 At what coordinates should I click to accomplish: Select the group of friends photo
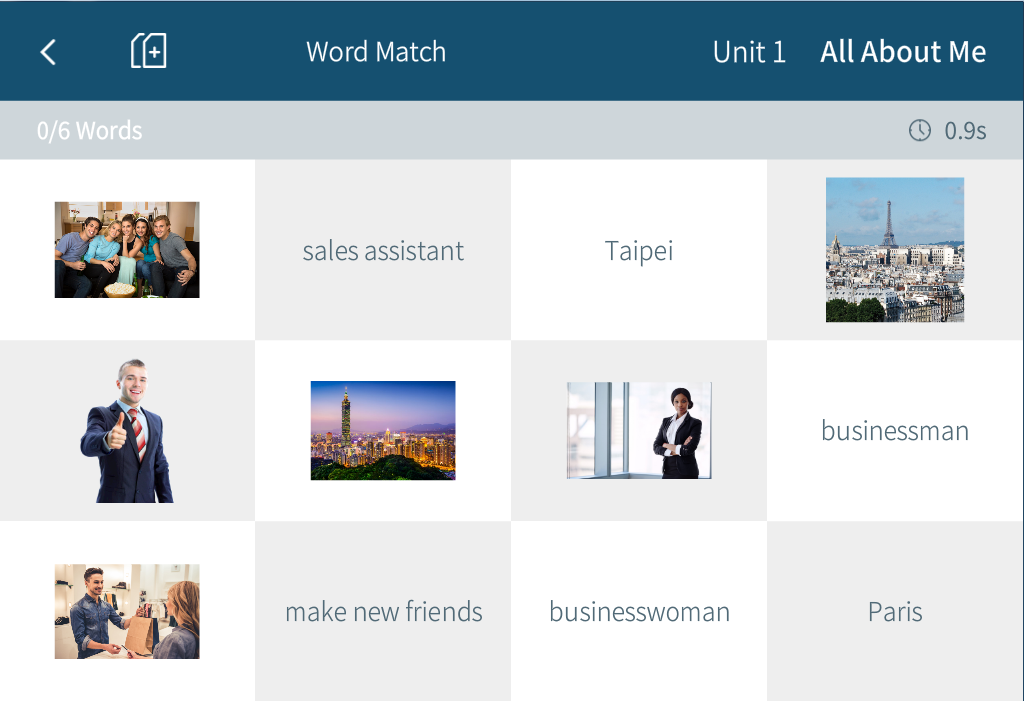[127, 250]
